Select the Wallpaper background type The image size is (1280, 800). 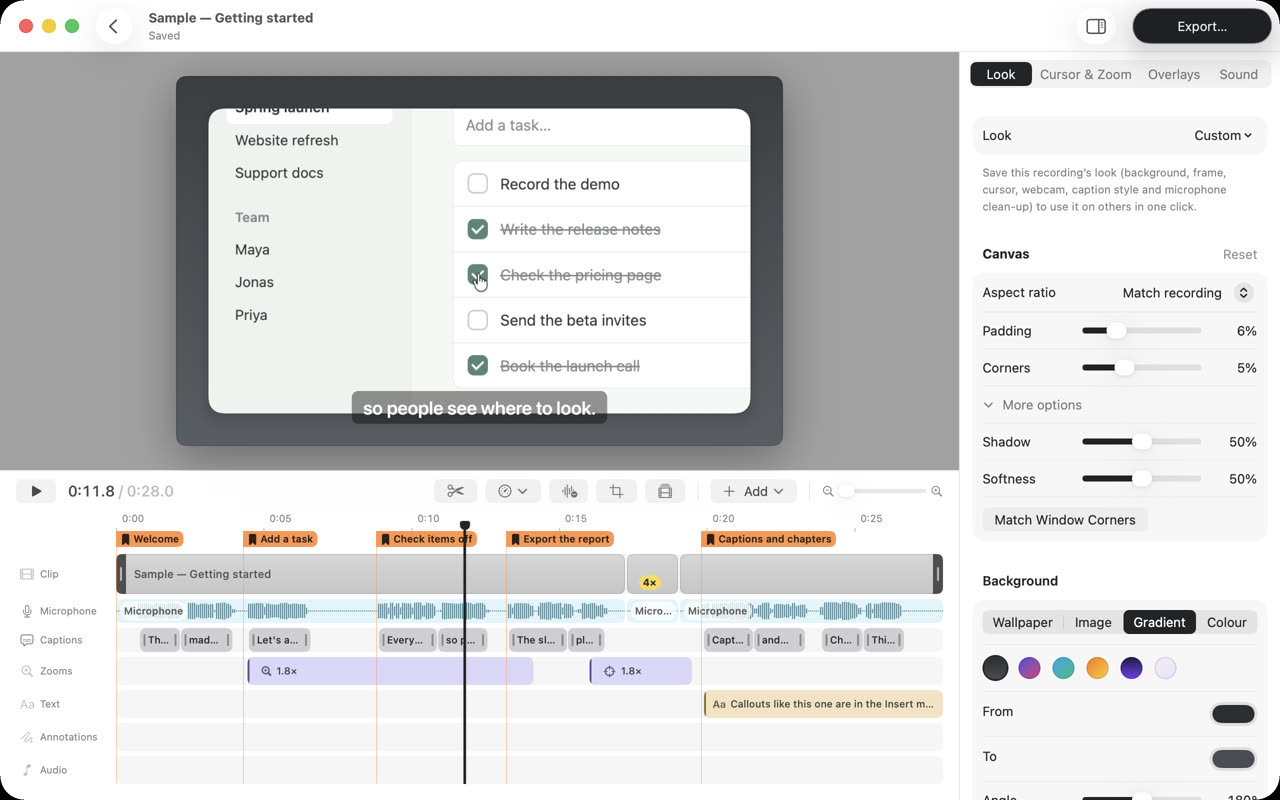click(1022, 622)
